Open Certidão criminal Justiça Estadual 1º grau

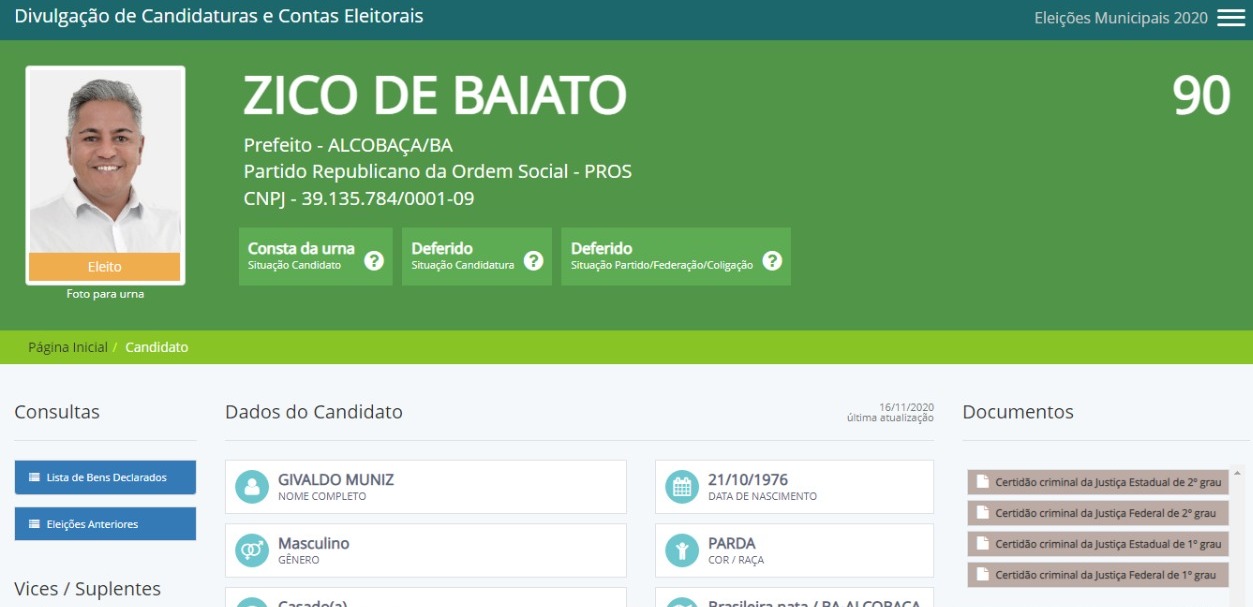pos(1097,544)
